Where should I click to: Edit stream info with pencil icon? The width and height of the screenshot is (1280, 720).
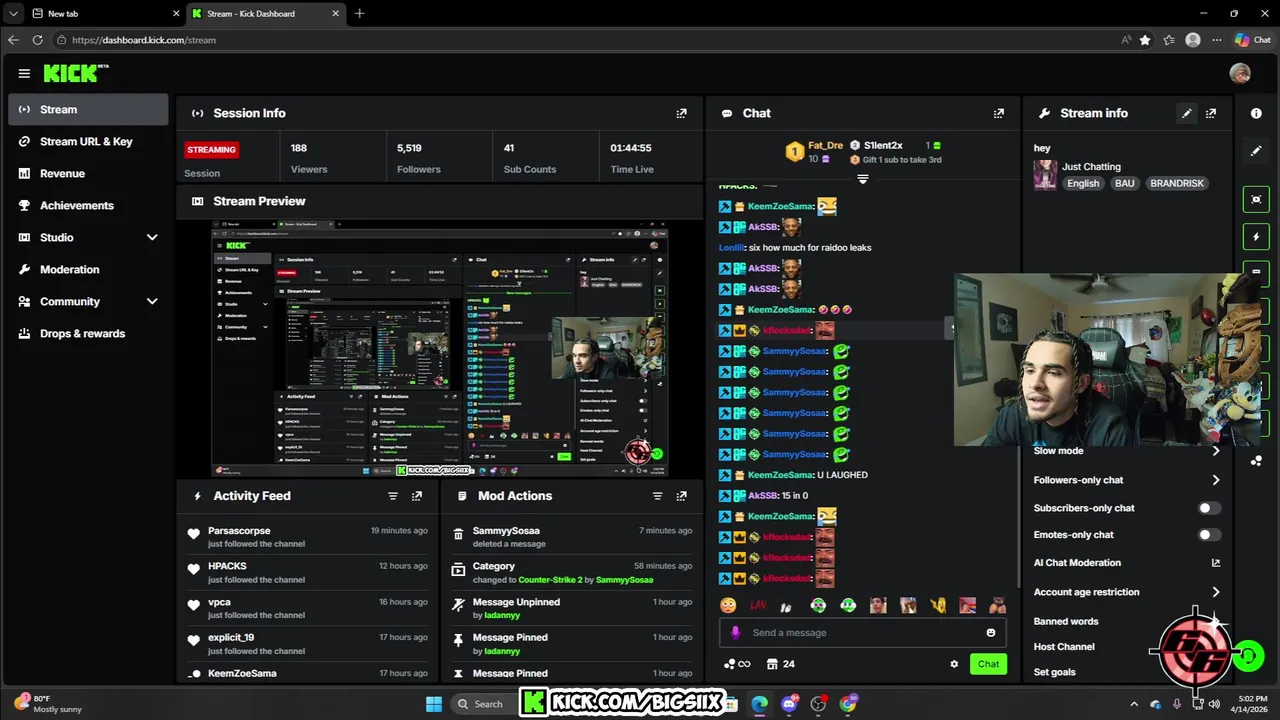[x=1187, y=113]
